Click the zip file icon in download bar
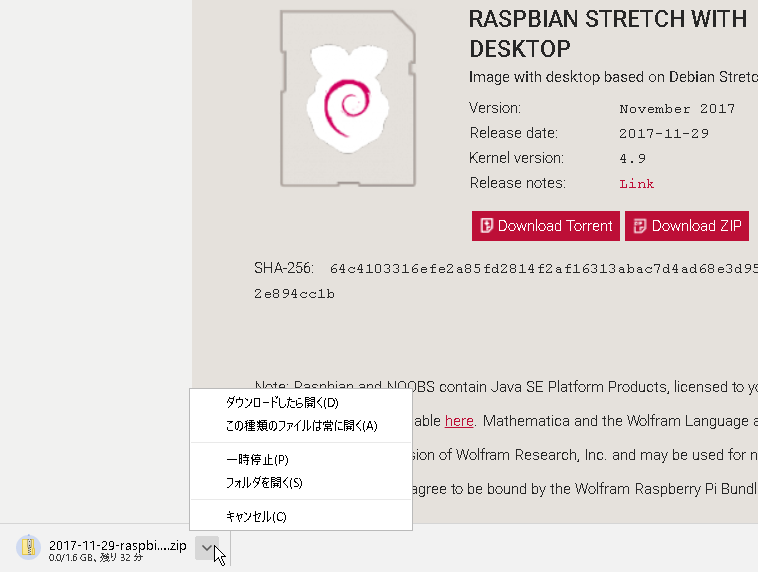The height and width of the screenshot is (572, 758). click(29, 547)
